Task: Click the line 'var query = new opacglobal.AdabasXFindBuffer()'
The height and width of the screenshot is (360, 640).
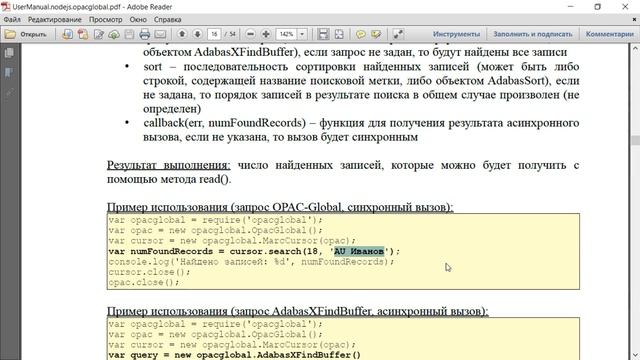Action: point(235,355)
